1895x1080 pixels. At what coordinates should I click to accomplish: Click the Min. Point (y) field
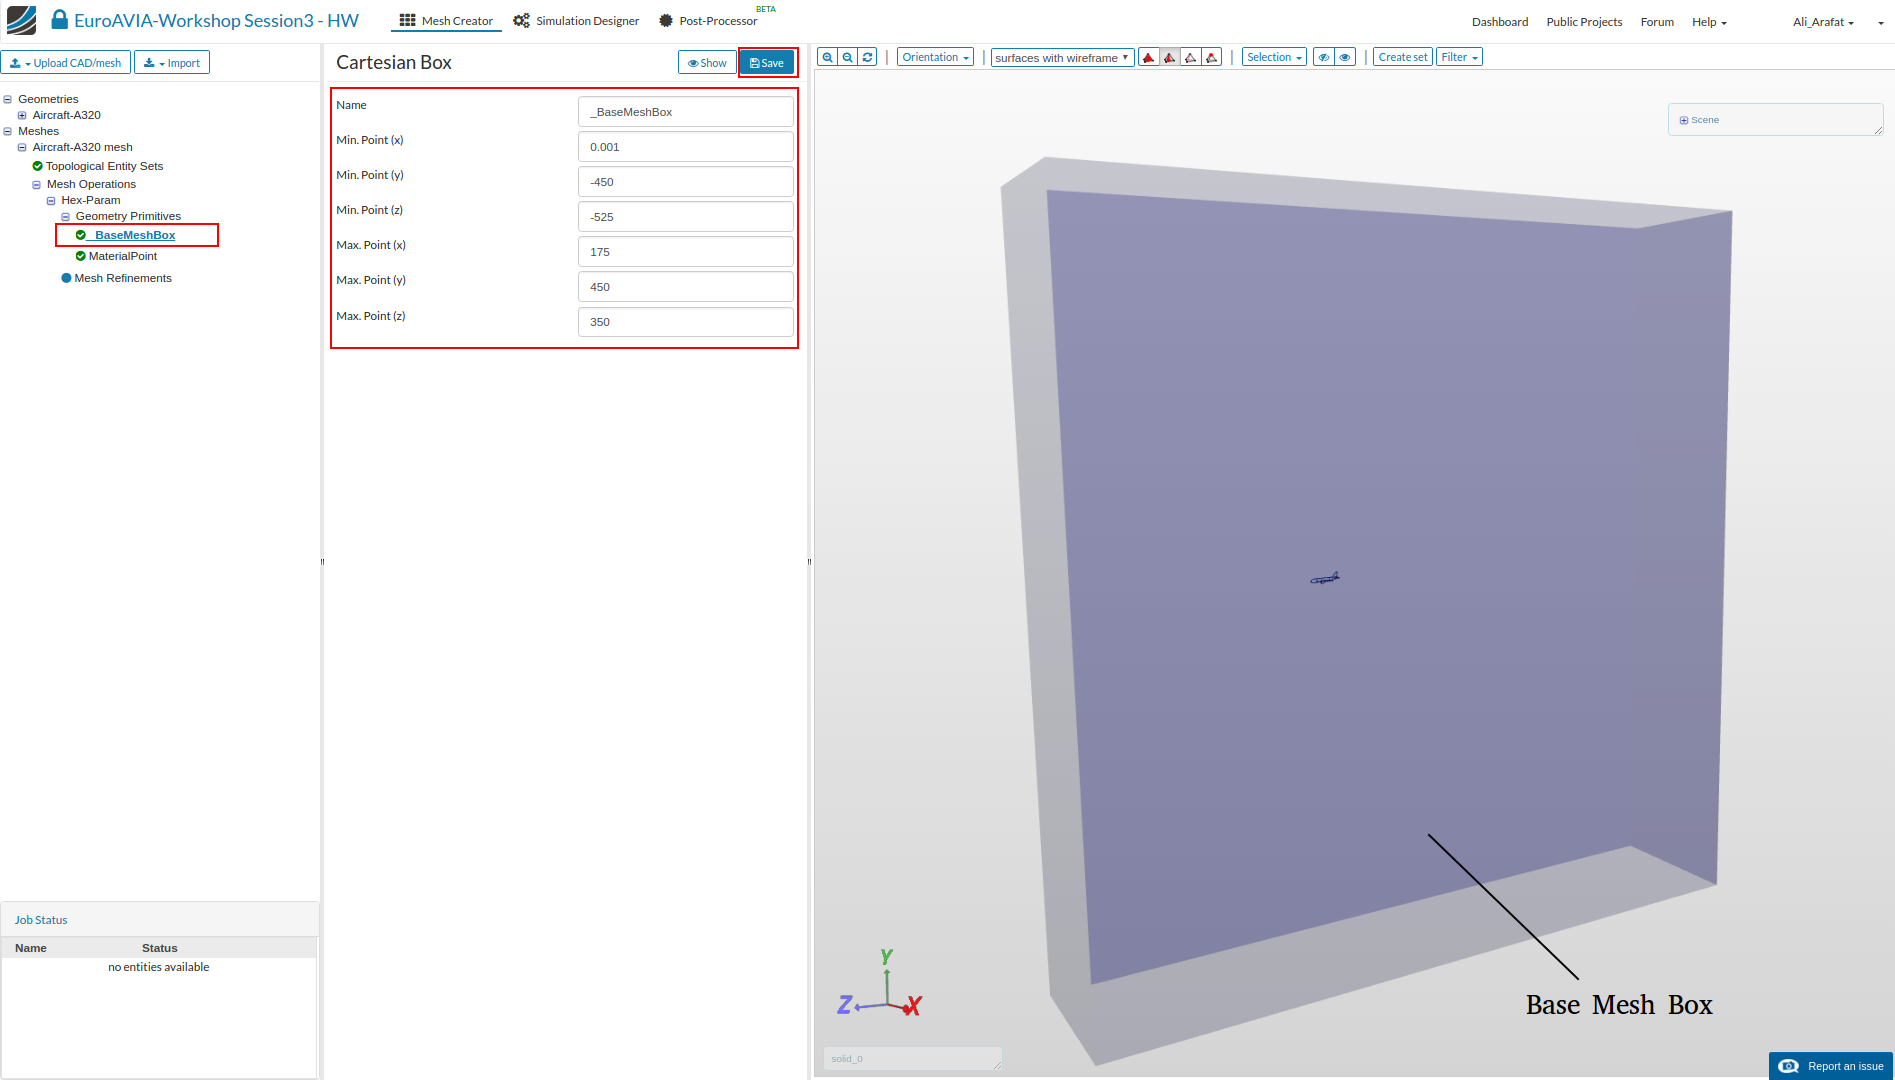click(686, 182)
